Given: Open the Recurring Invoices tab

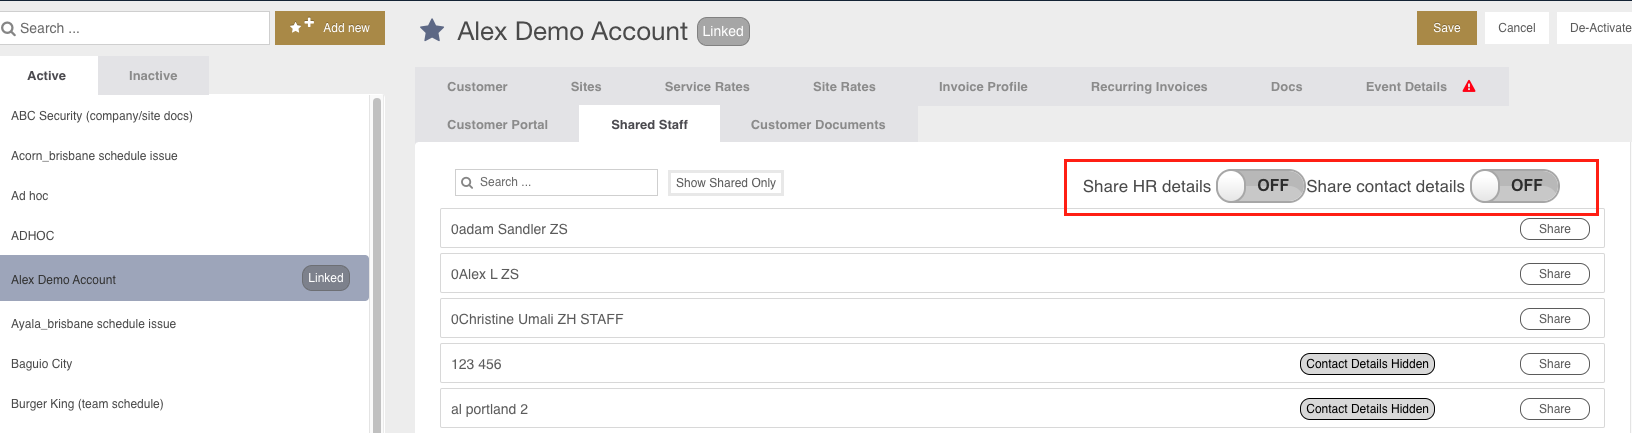Looking at the screenshot, I should [x=1149, y=87].
